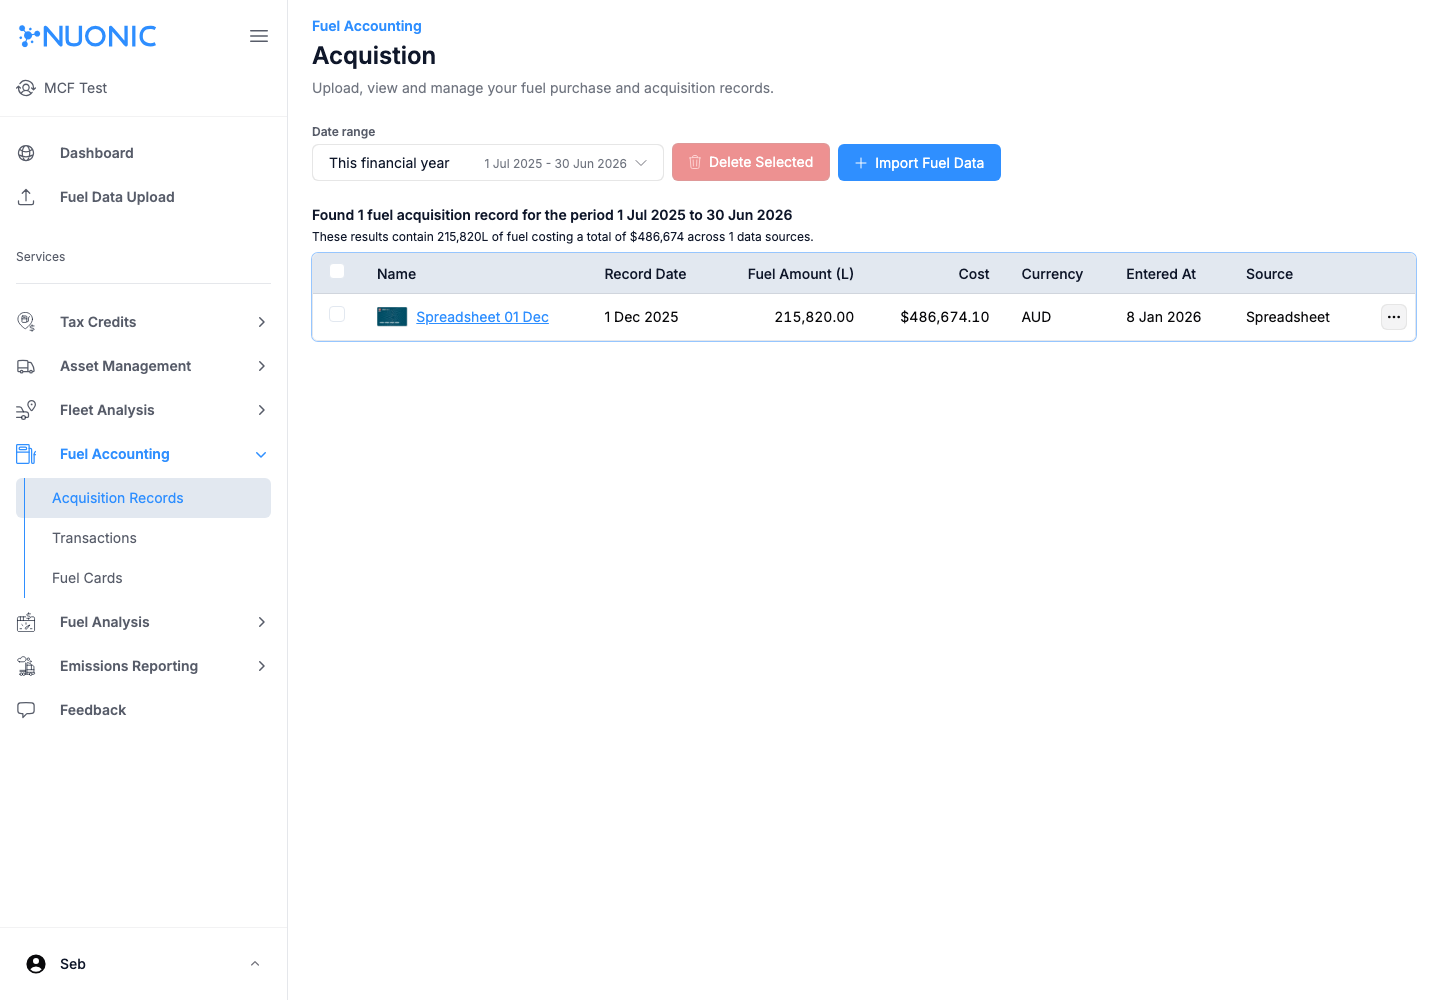Click the hamburger menu to collapse sidebar

tap(259, 35)
